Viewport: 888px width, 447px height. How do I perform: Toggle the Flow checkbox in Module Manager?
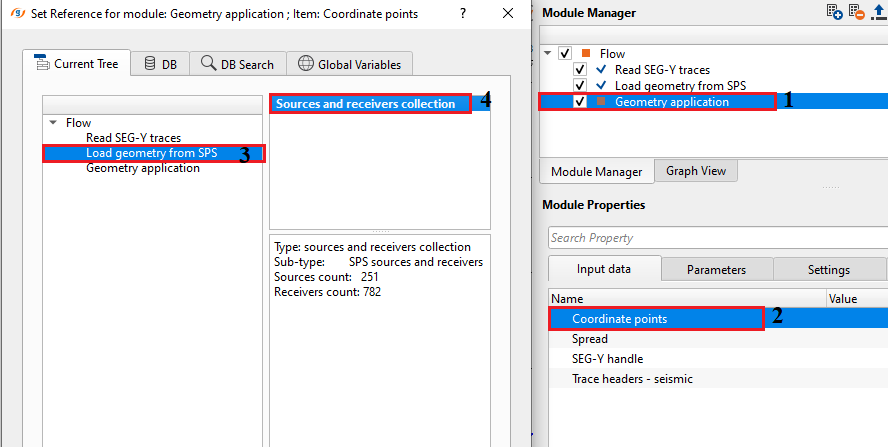point(565,54)
